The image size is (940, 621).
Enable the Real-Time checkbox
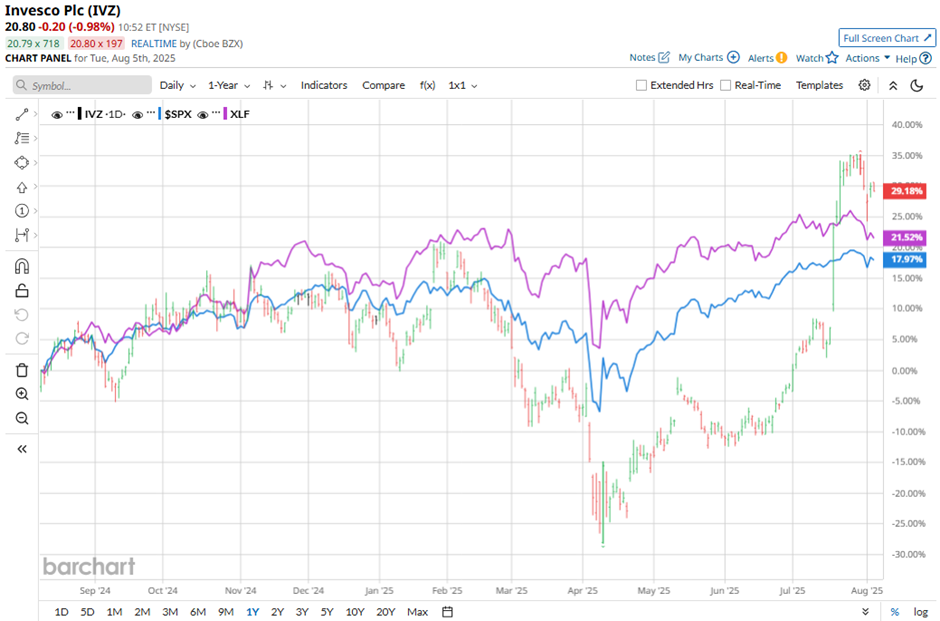click(725, 85)
